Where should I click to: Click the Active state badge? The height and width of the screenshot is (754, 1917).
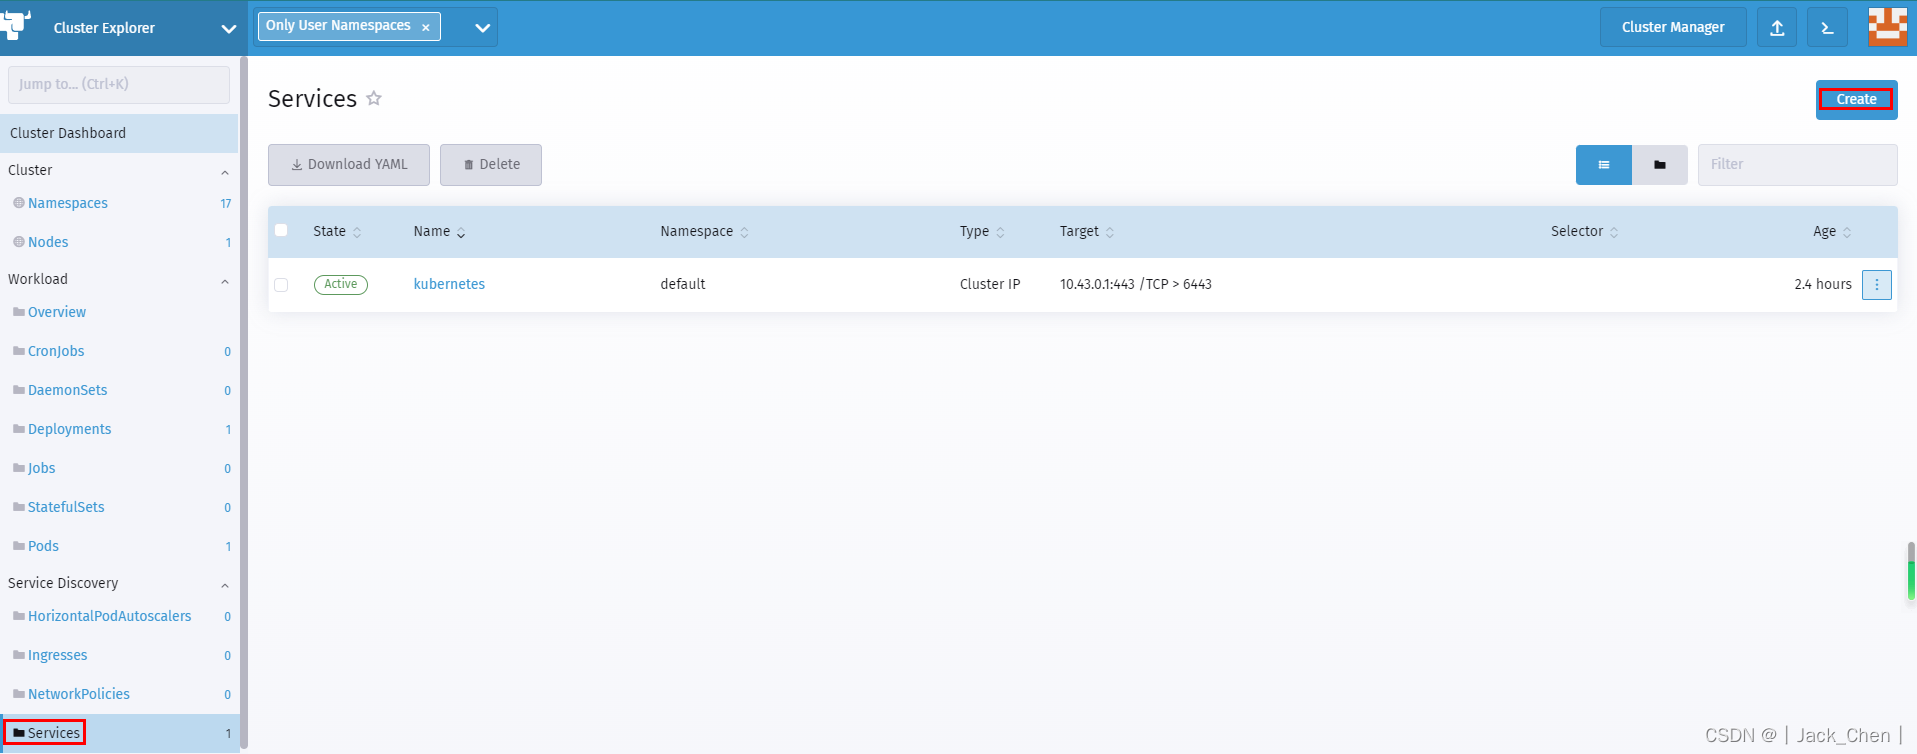(340, 285)
